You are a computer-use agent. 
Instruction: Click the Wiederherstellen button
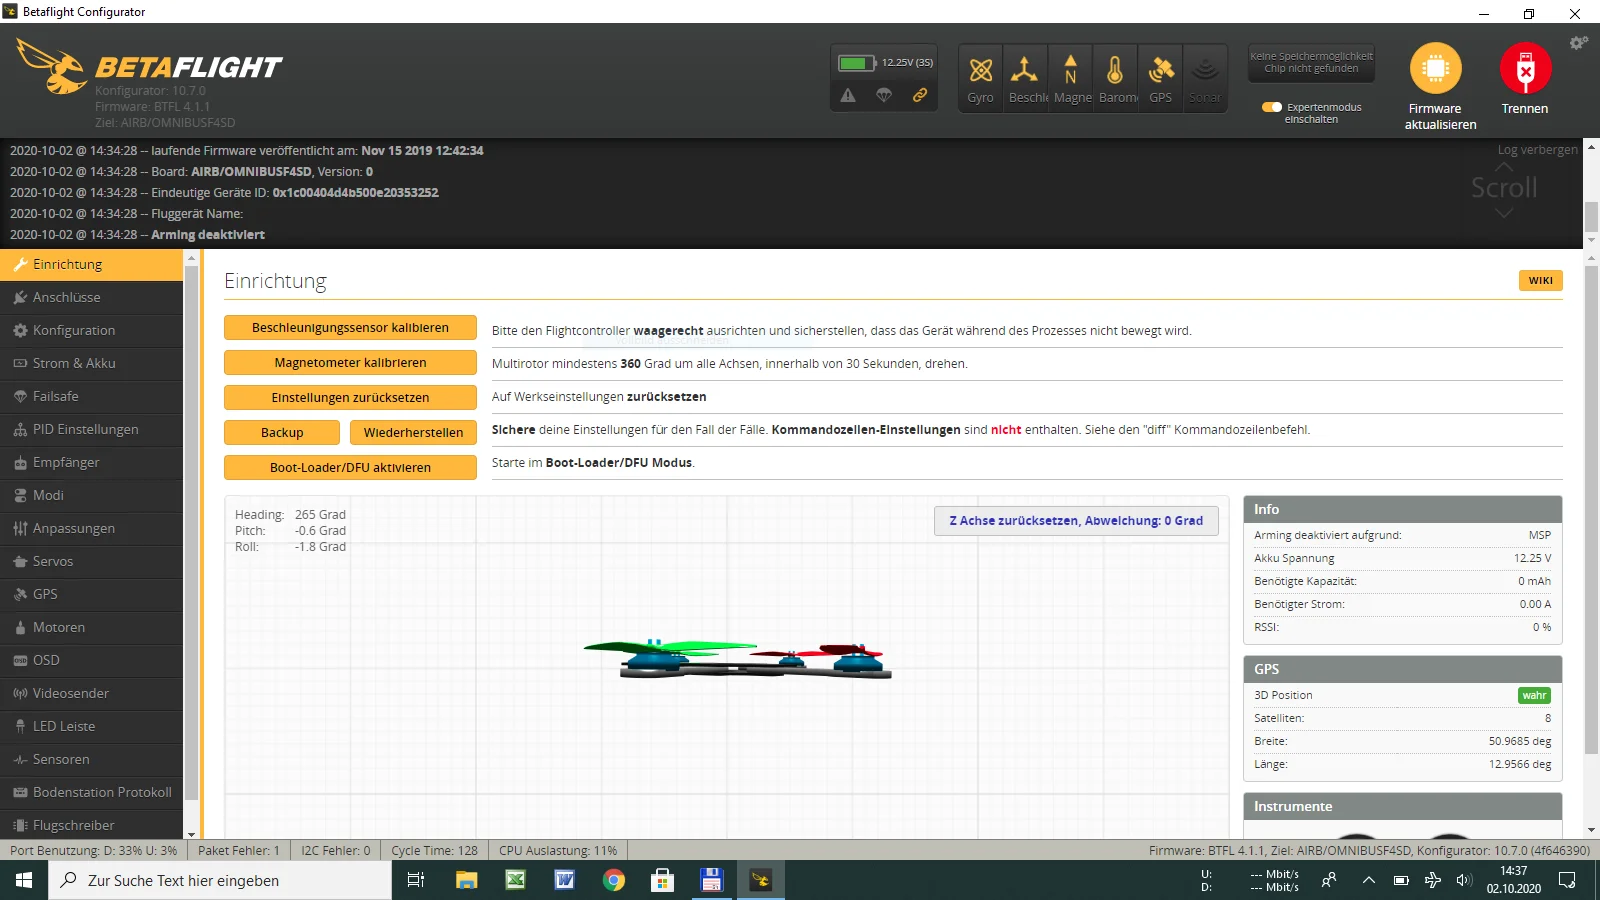pos(413,433)
